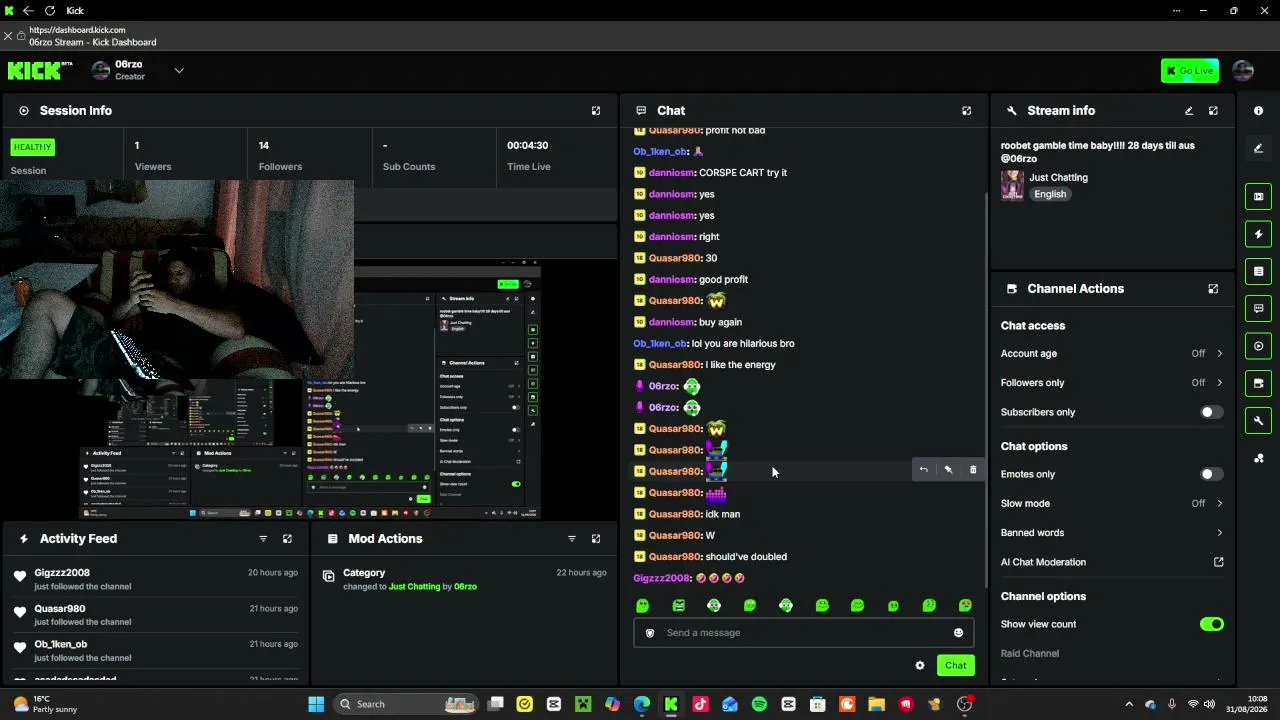
Task: Reload the page from title bar
Action: (x=49, y=11)
